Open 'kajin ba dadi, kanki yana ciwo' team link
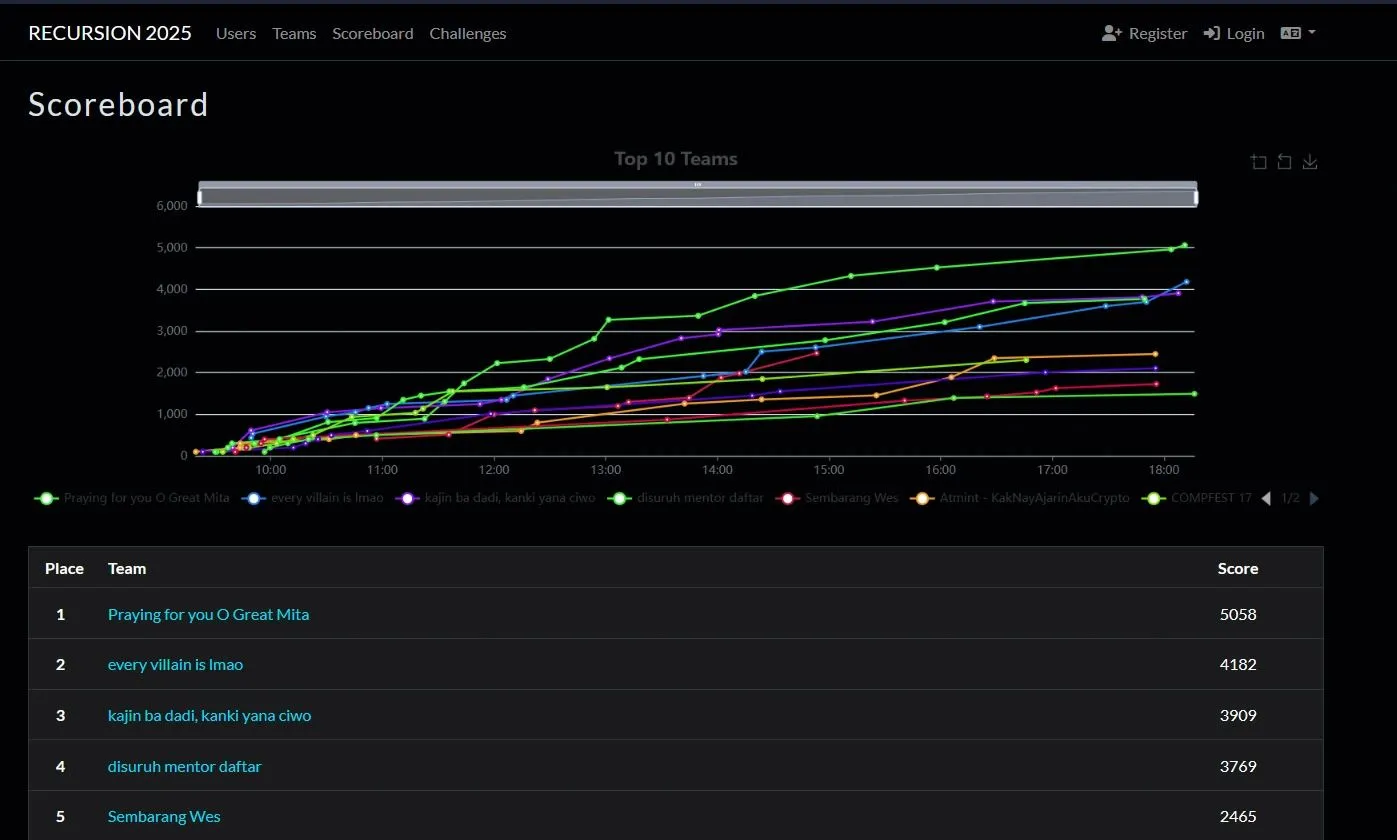 pyautogui.click(x=209, y=715)
